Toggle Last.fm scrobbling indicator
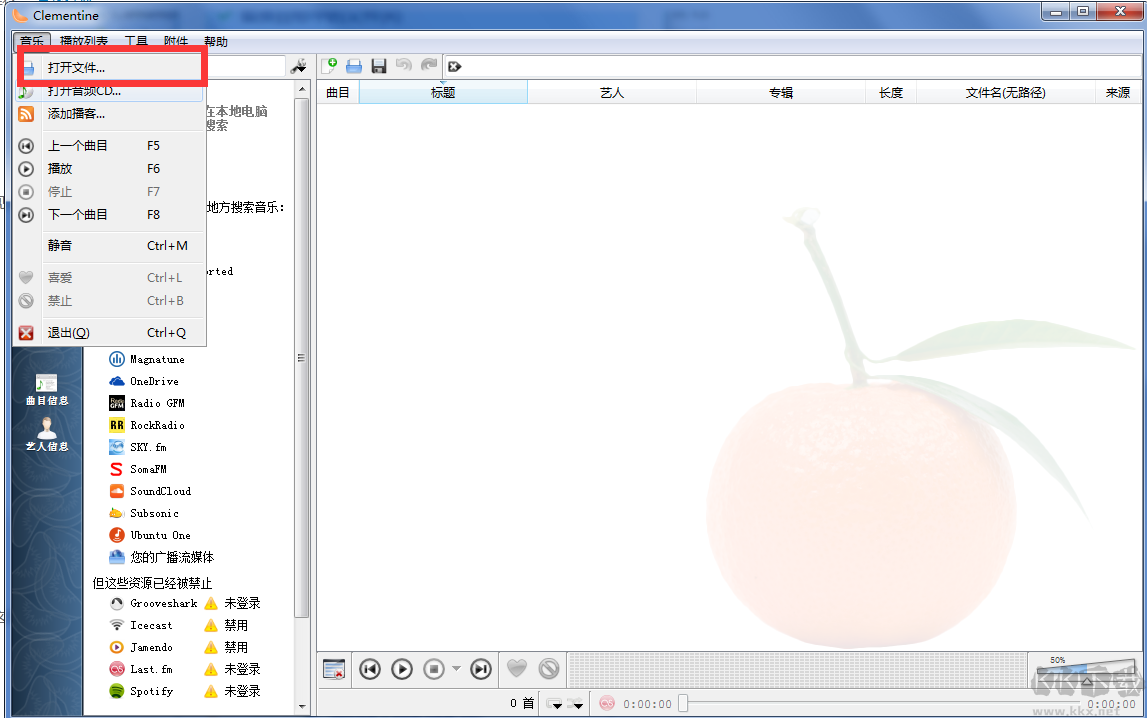 pyautogui.click(x=606, y=703)
